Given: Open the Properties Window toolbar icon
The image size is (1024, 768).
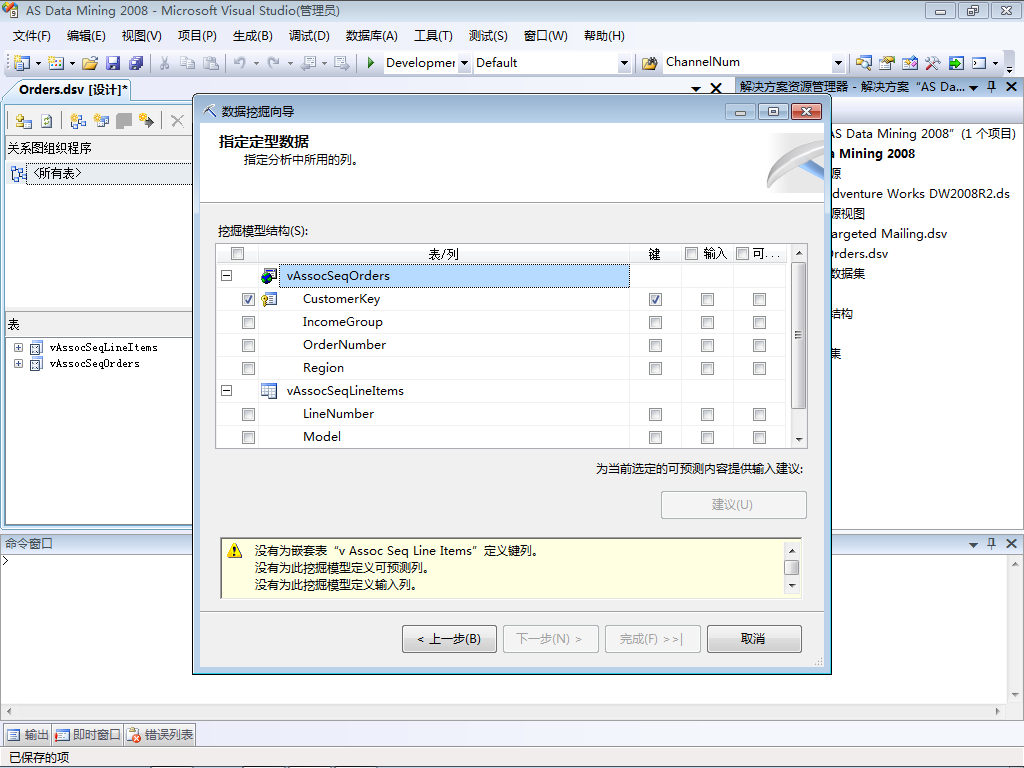Looking at the screenshot, I should pos(886,63).
